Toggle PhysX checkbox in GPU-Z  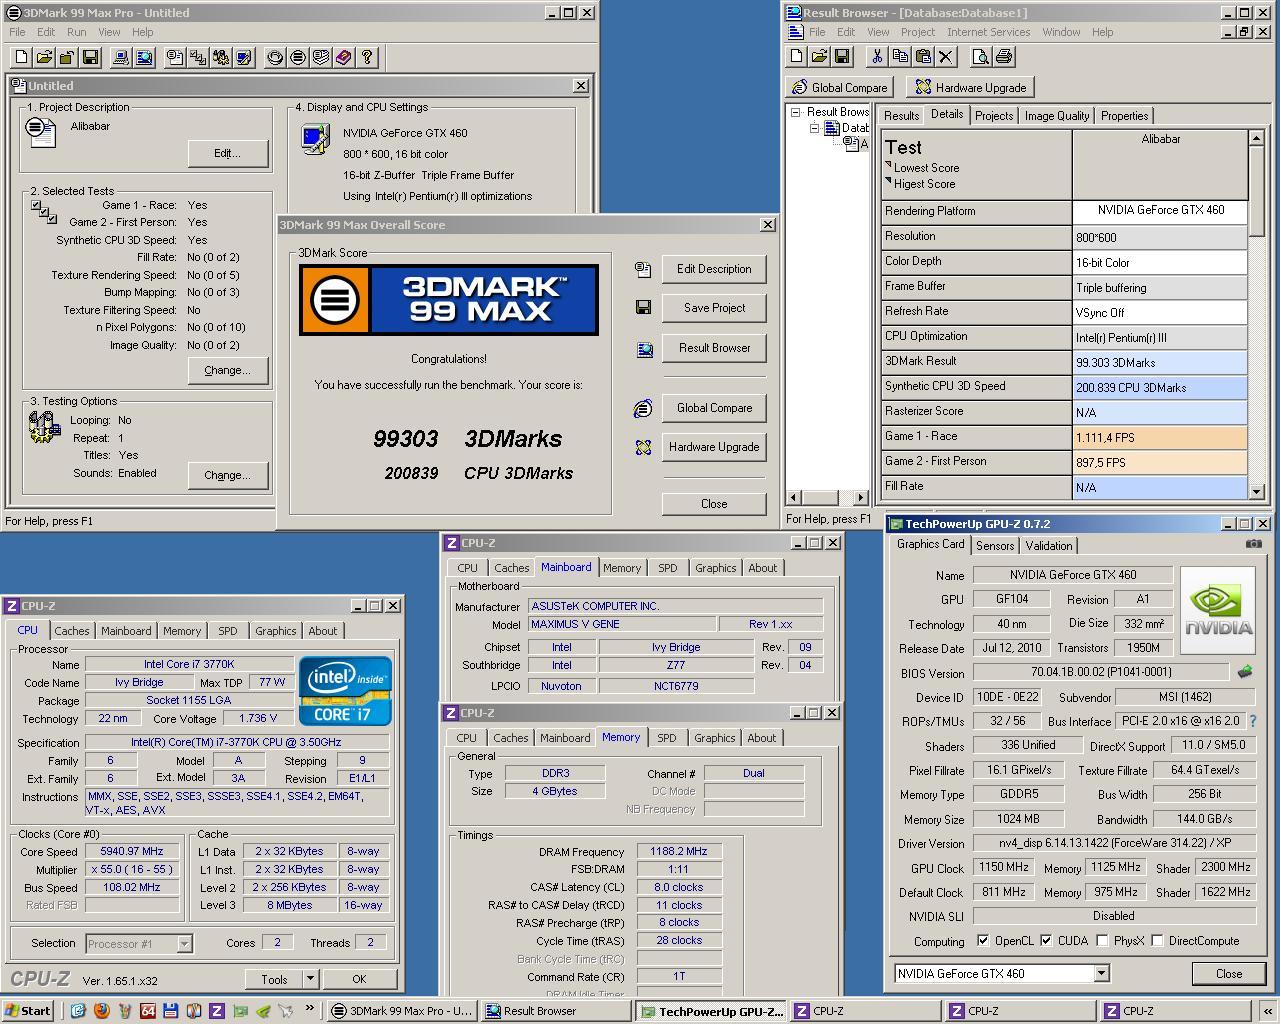pyautogui.click(x=1102, y=941)
